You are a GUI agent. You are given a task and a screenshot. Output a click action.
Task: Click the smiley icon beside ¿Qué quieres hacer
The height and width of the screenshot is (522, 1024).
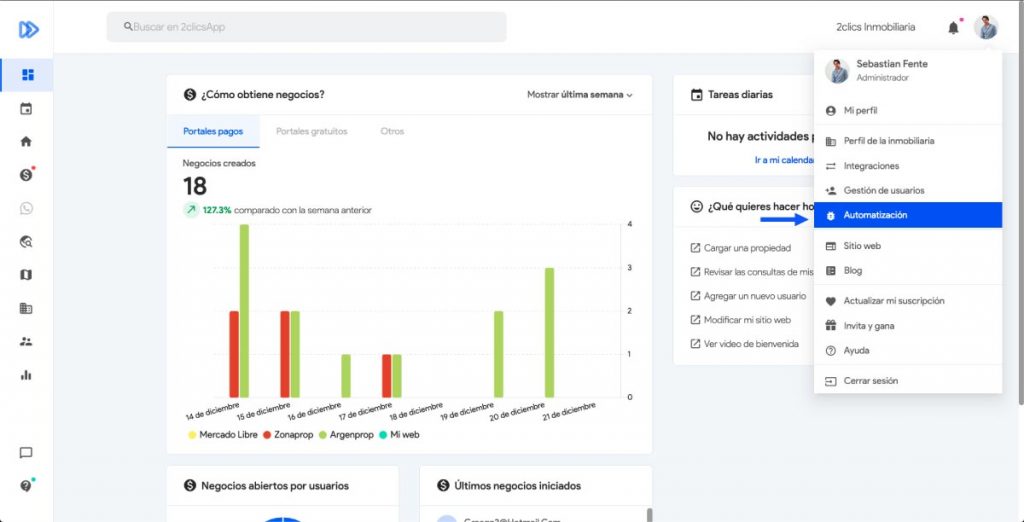(697, 206)
